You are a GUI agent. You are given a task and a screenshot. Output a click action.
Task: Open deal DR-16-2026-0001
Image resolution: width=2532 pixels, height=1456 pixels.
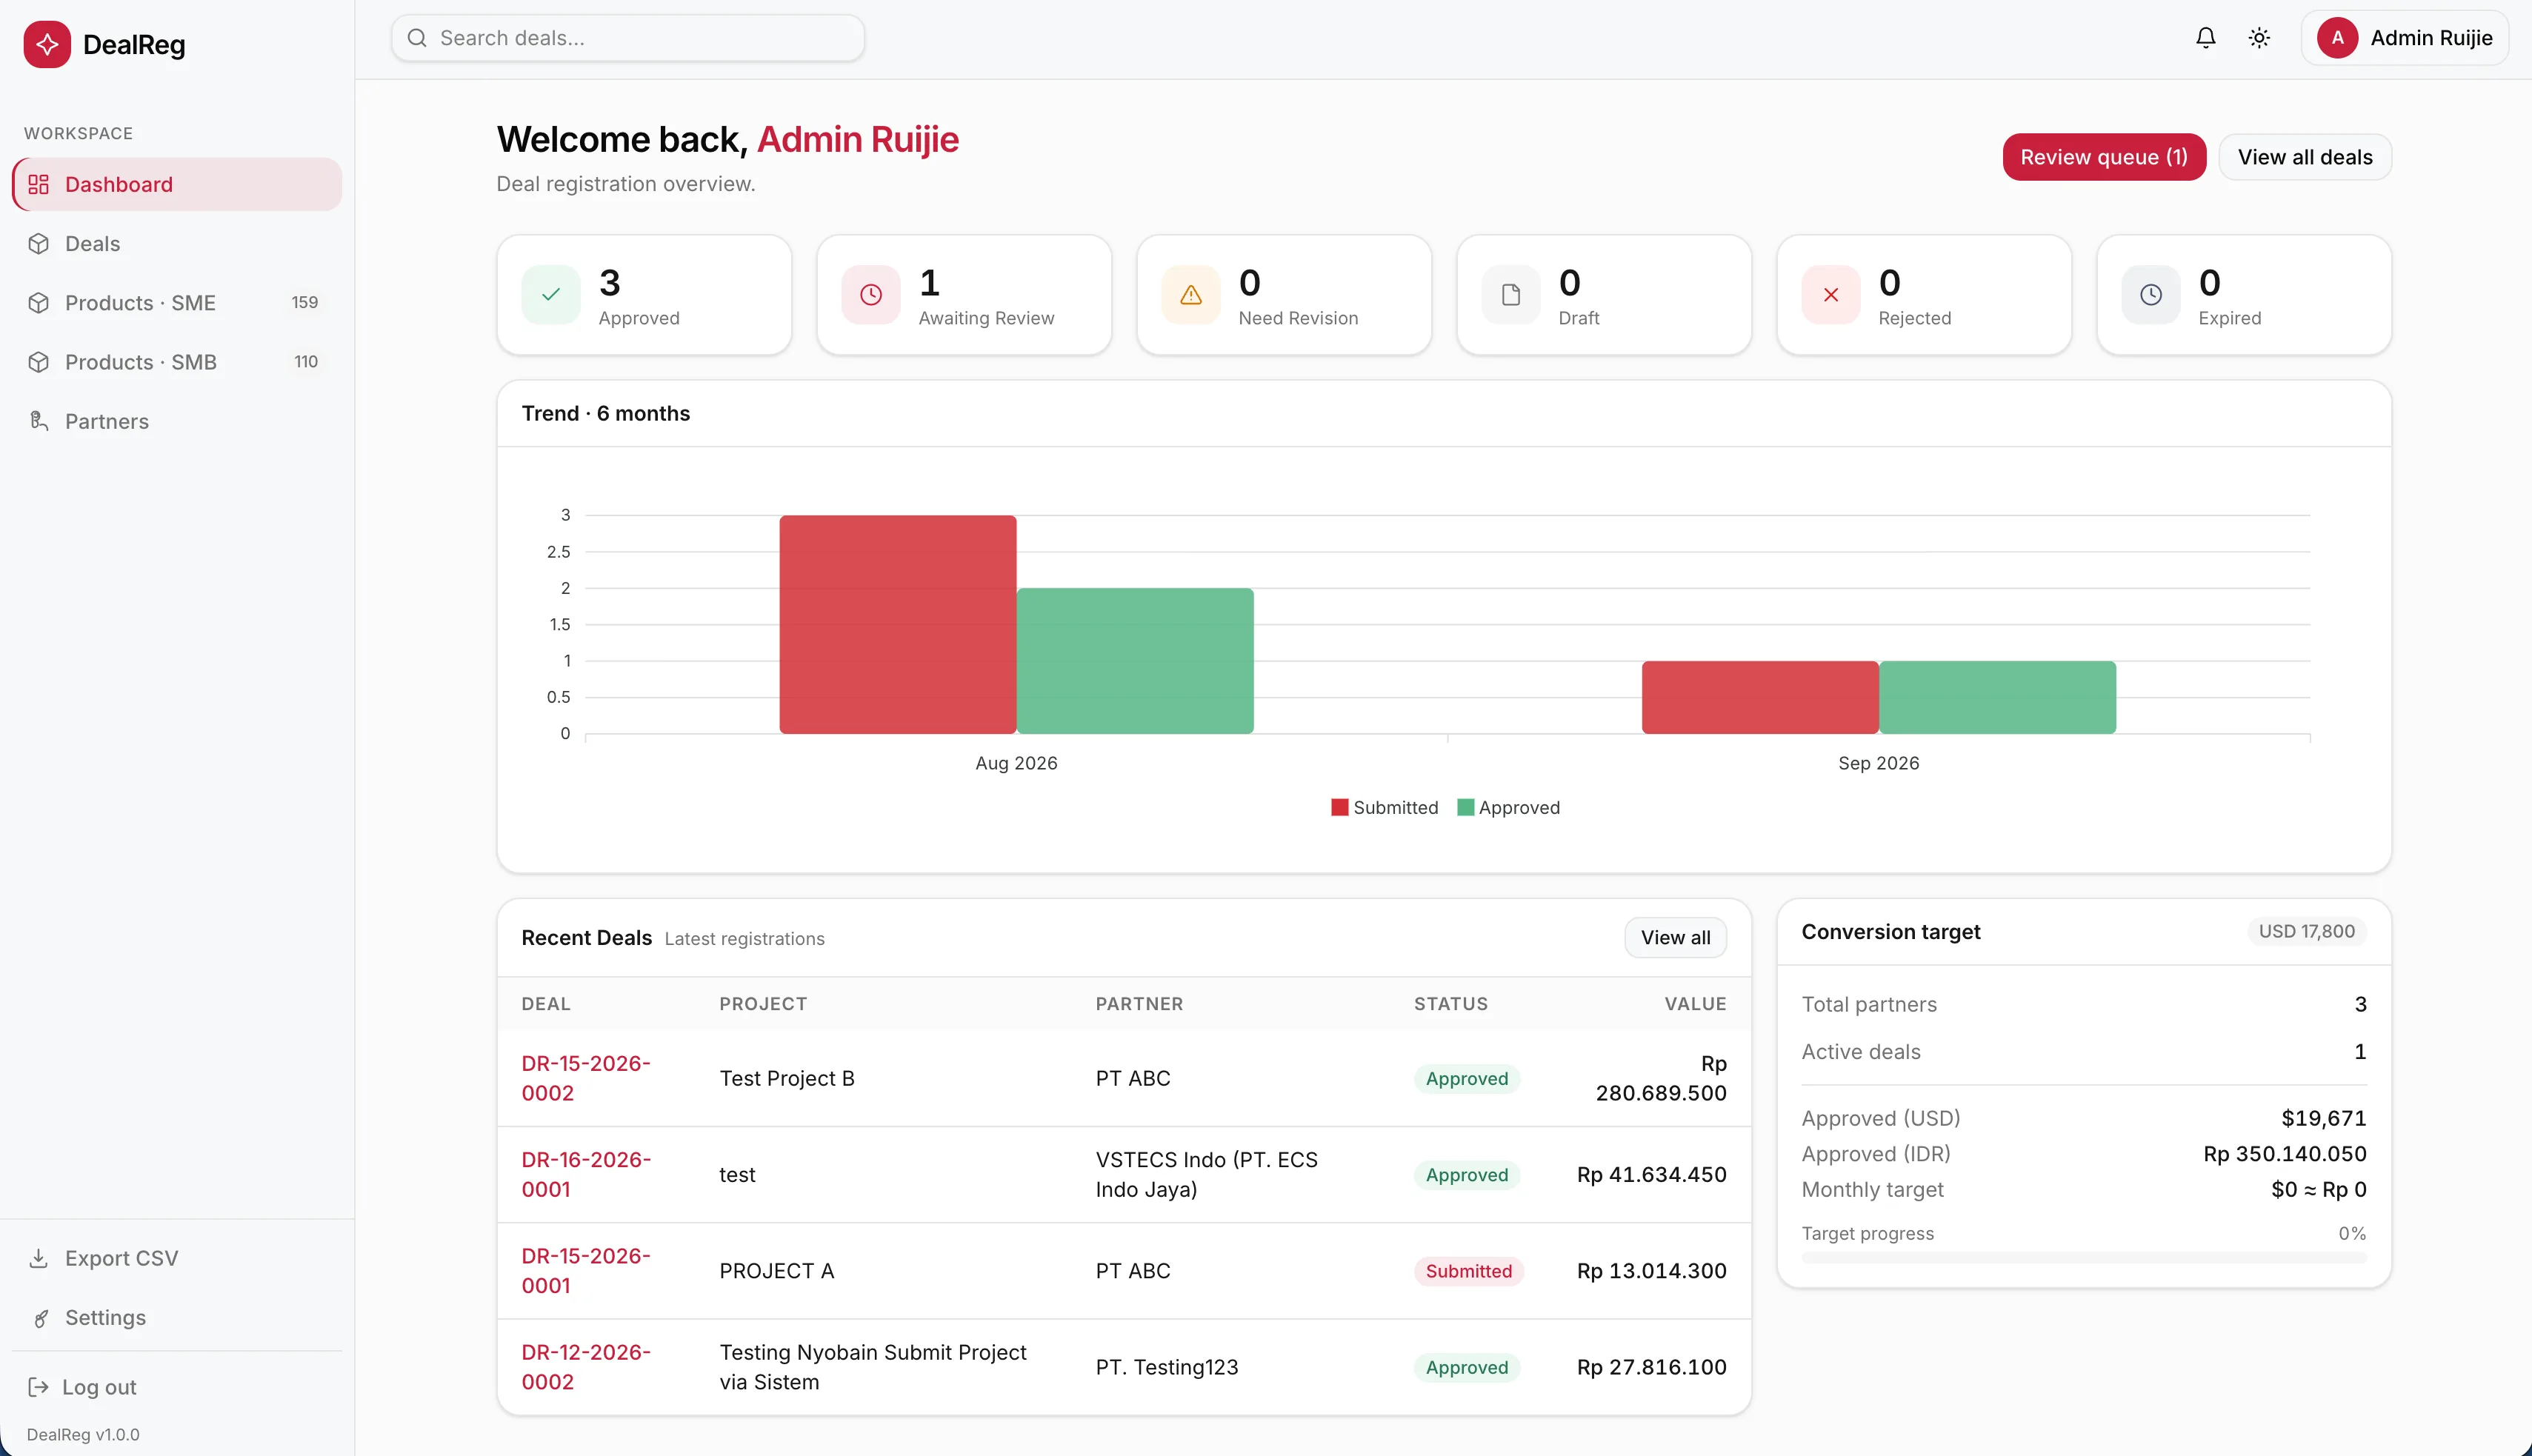[586, 1174]
